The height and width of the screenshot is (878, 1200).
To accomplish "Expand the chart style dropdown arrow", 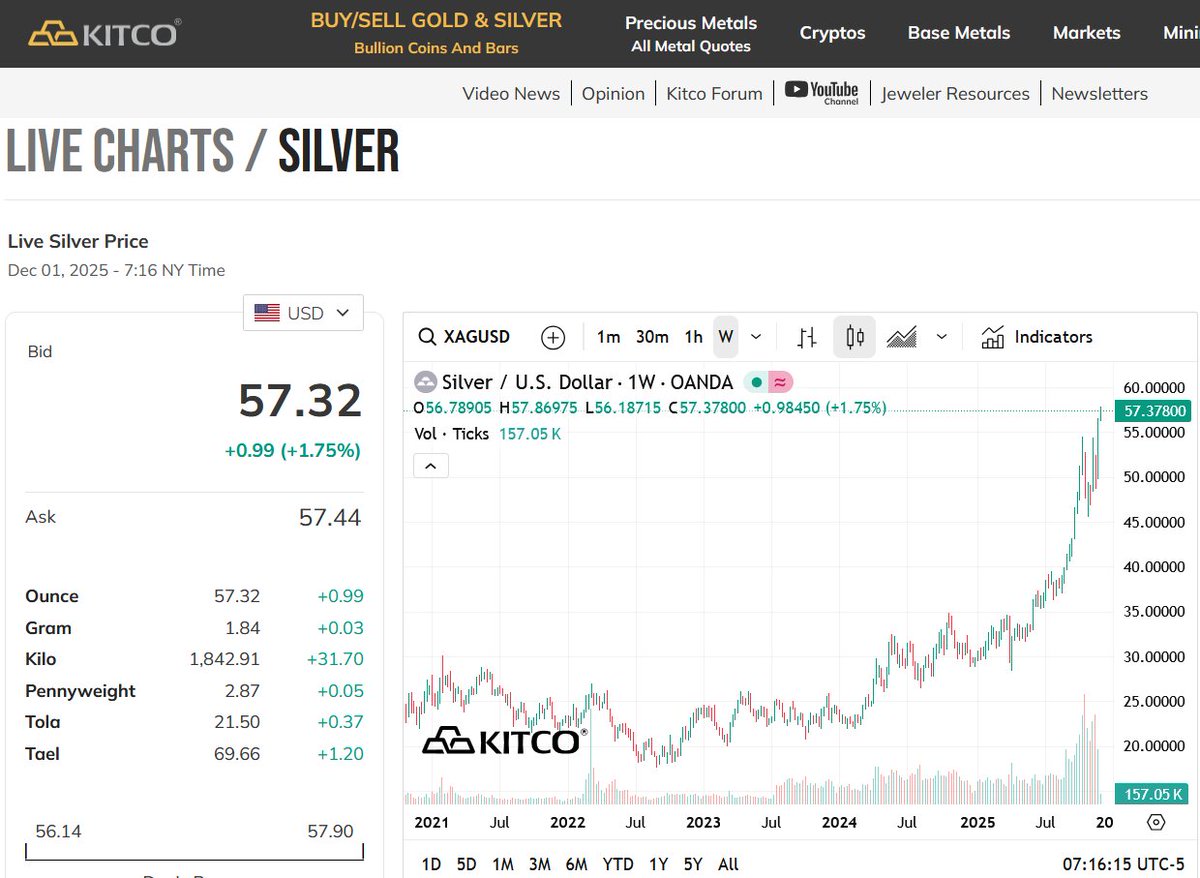I will coord(941,336).
